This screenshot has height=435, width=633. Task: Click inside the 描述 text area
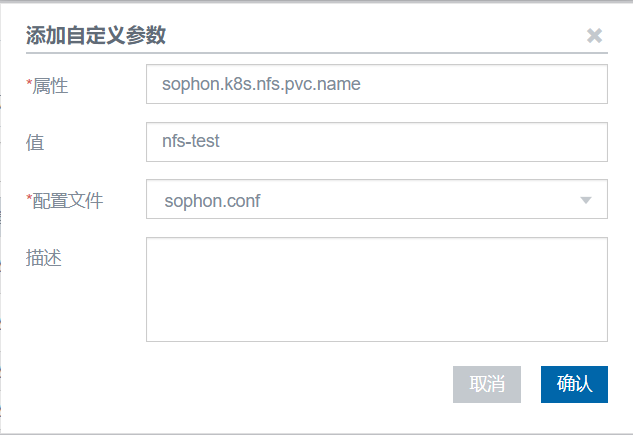click(376, 289)
